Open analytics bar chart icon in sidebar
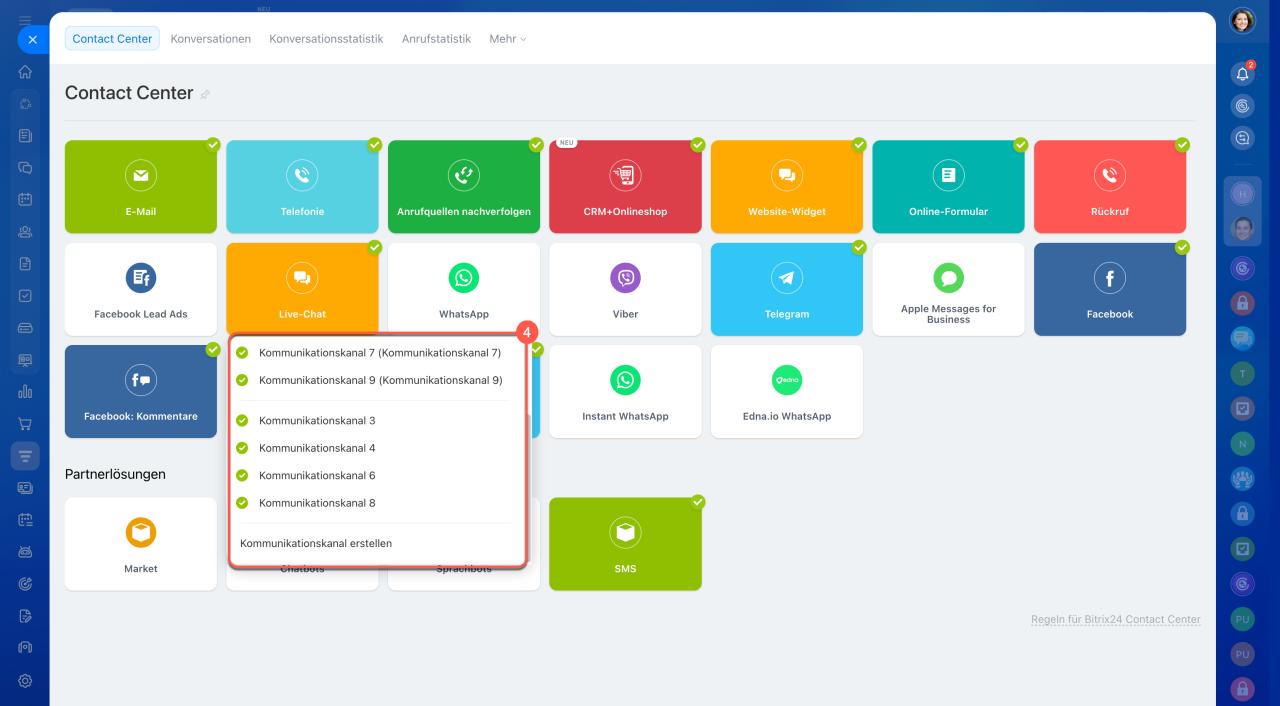The image size is (1280, 706). 25,392
